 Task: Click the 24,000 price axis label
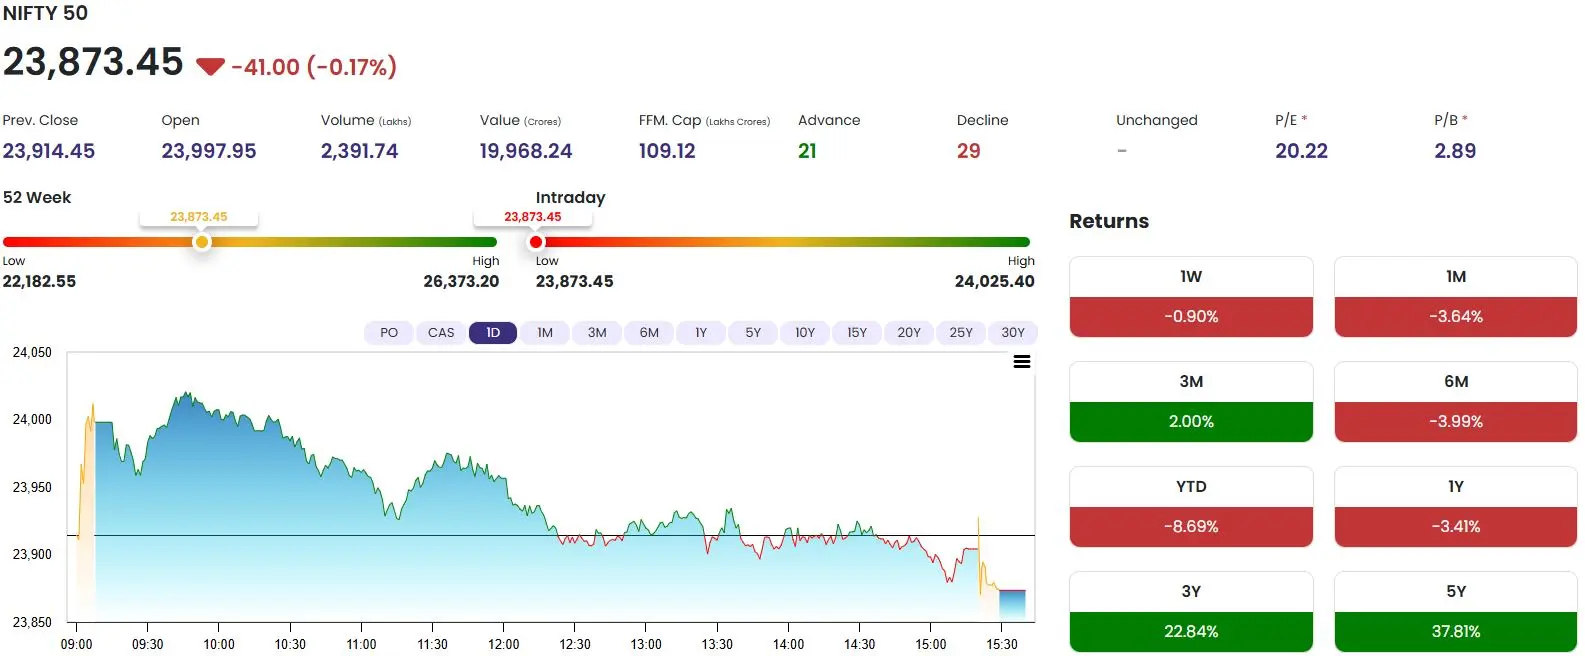(x=32, y=420)
